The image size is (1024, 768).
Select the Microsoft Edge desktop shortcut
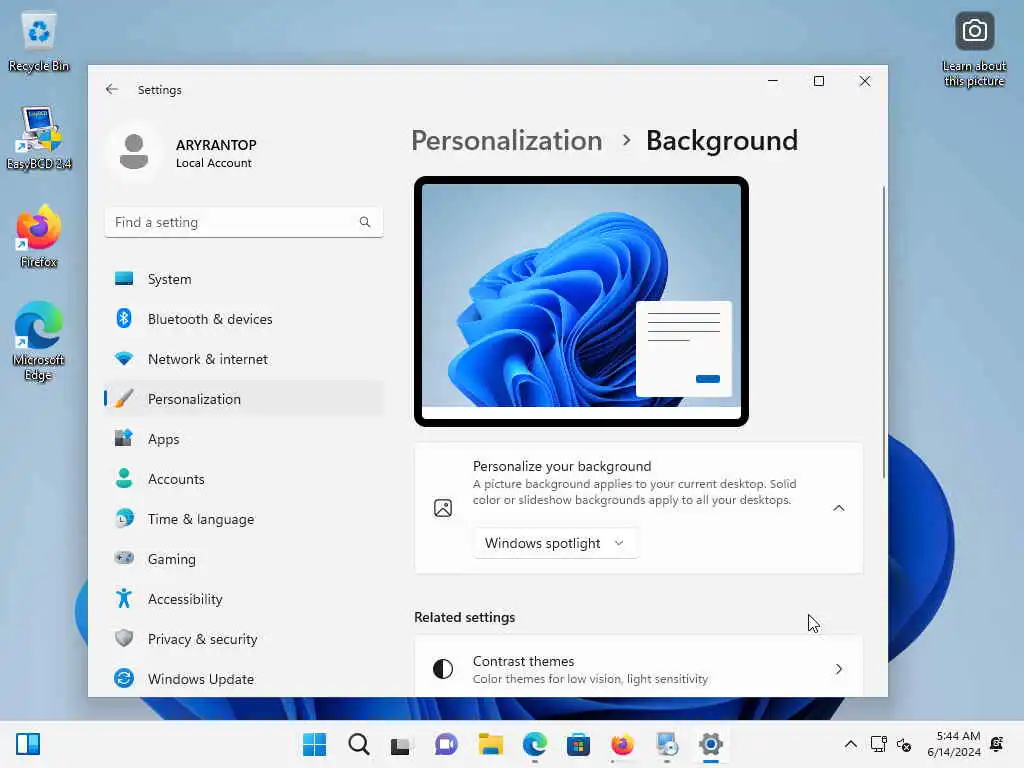39,342
